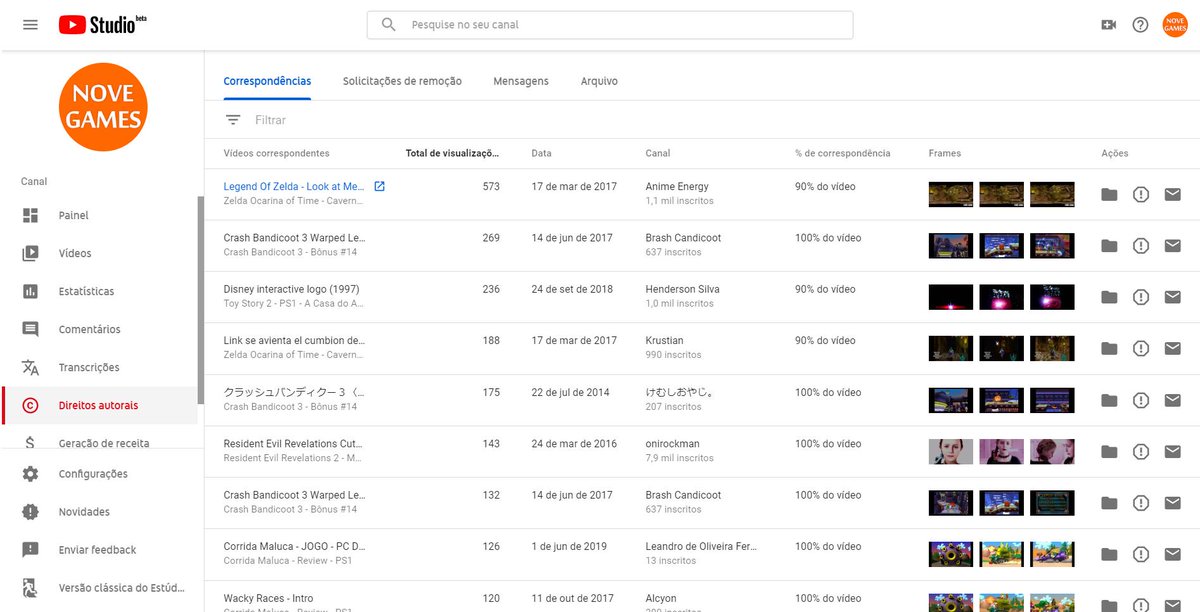Open the create video camera icon
This screenshot has height=612, width=1200.
1108,25
